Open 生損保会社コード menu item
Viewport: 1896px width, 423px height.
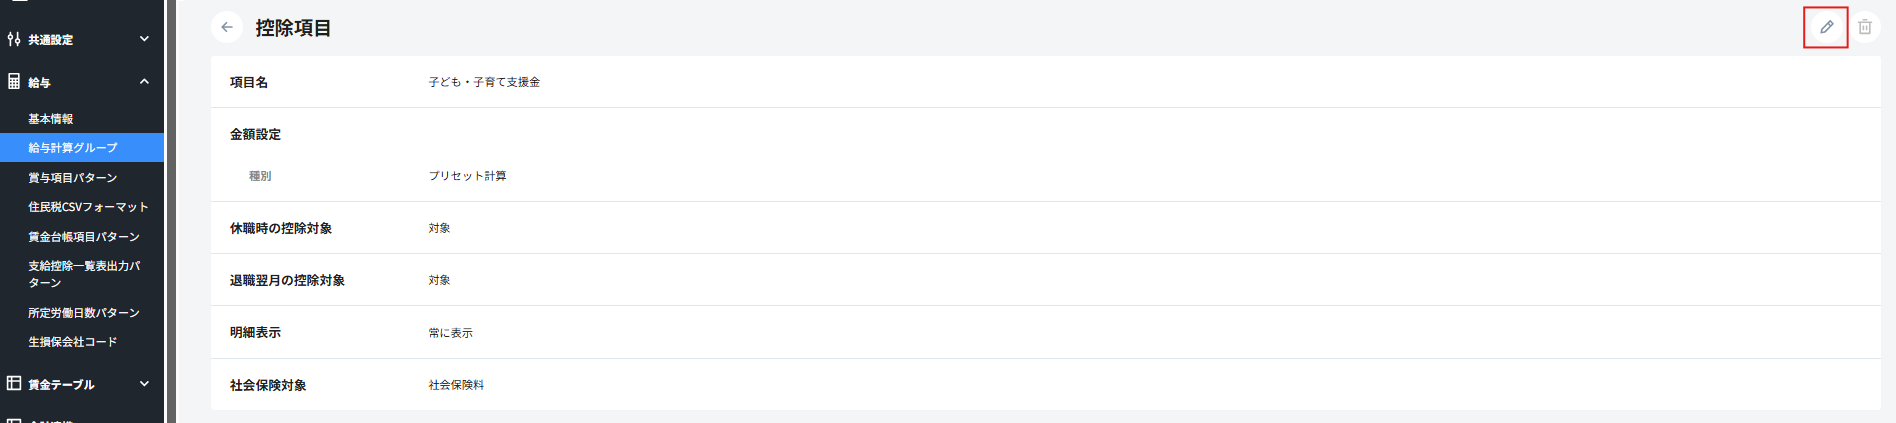[72, 342]
